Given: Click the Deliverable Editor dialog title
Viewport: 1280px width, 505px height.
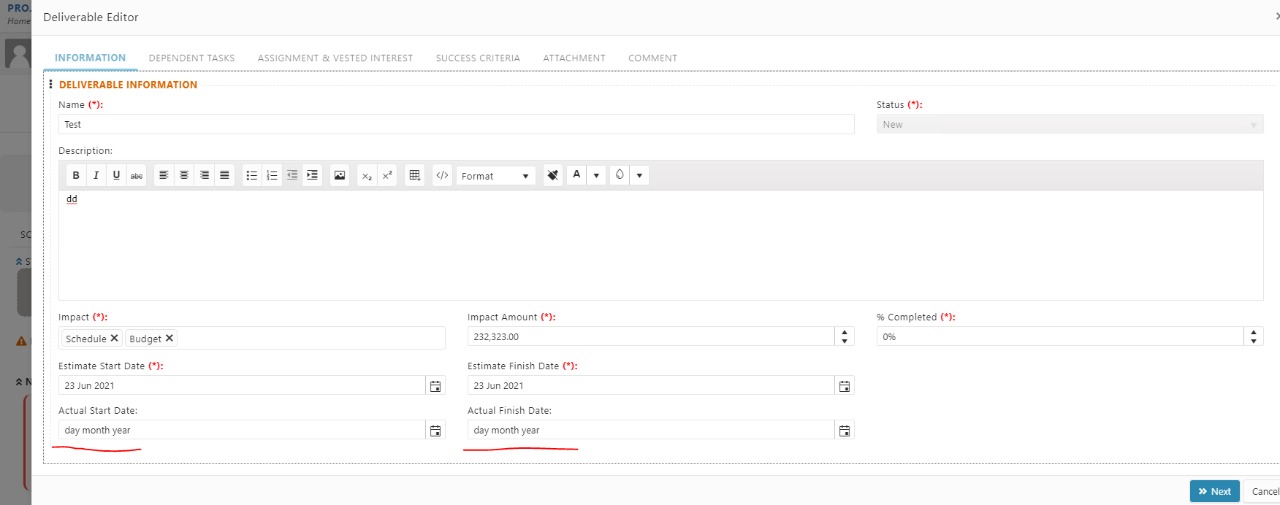Looking at the screenshot, I should pos(91,17).
